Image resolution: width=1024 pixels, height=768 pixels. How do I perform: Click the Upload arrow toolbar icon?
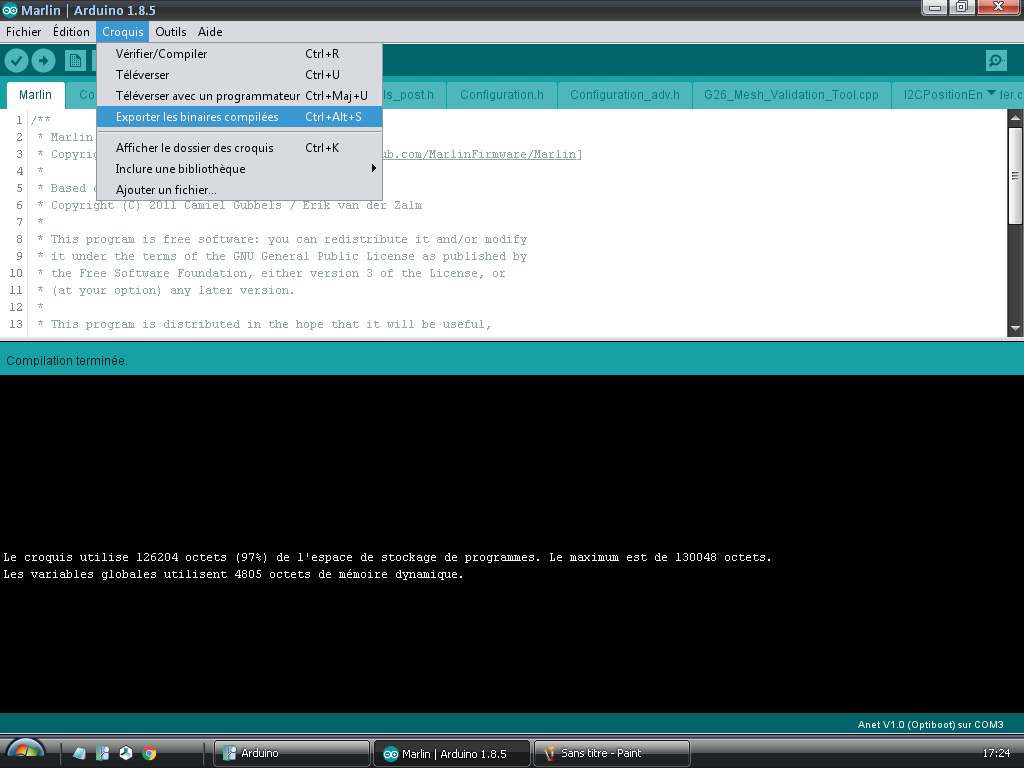44,61
